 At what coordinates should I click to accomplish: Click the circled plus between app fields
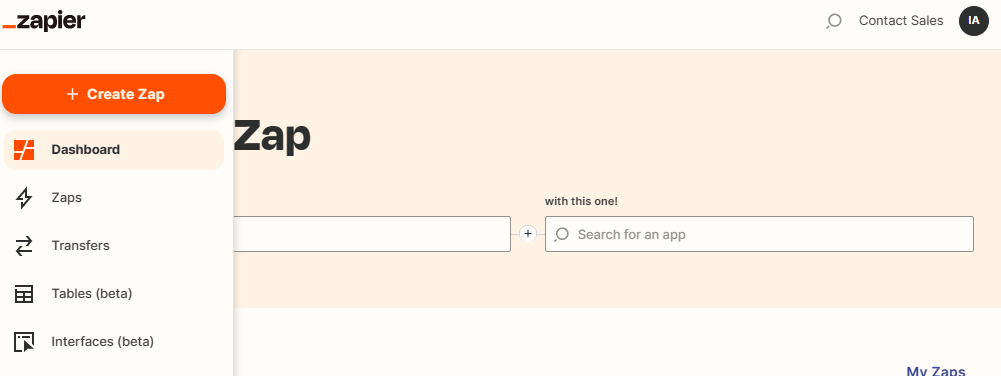pos(527,234)
